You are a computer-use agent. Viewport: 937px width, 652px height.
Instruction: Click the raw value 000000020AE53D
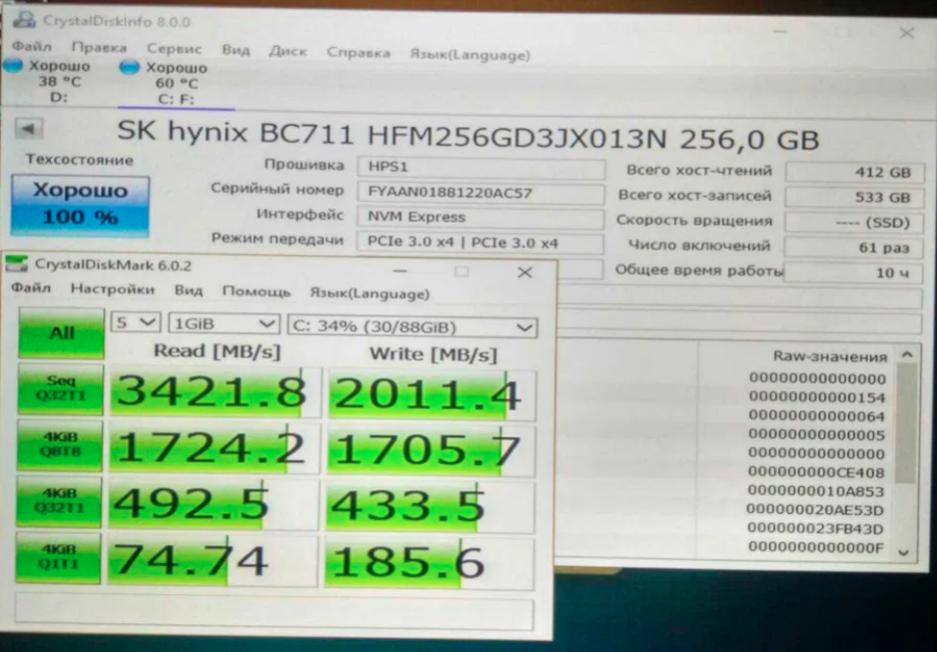[x=816, y=510]
